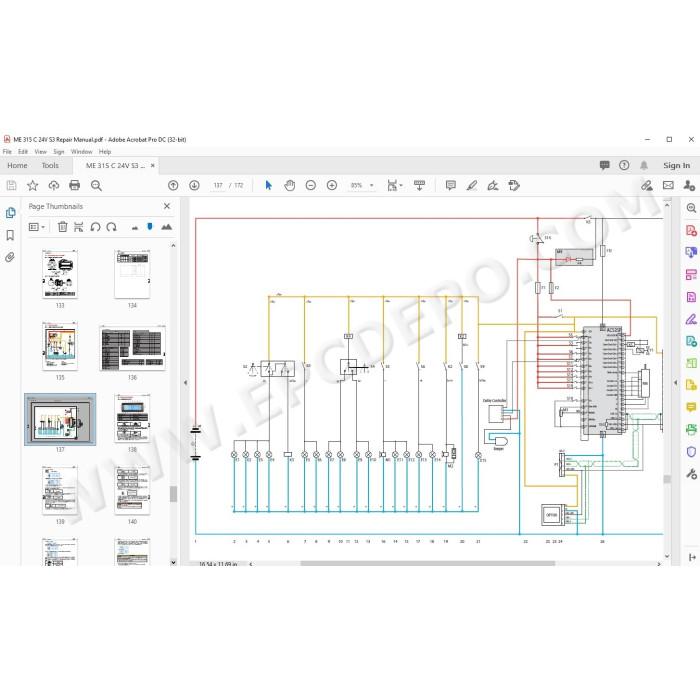700x700 pixels.
Task: Add a comment sticky note
Action: click(451, 185)
